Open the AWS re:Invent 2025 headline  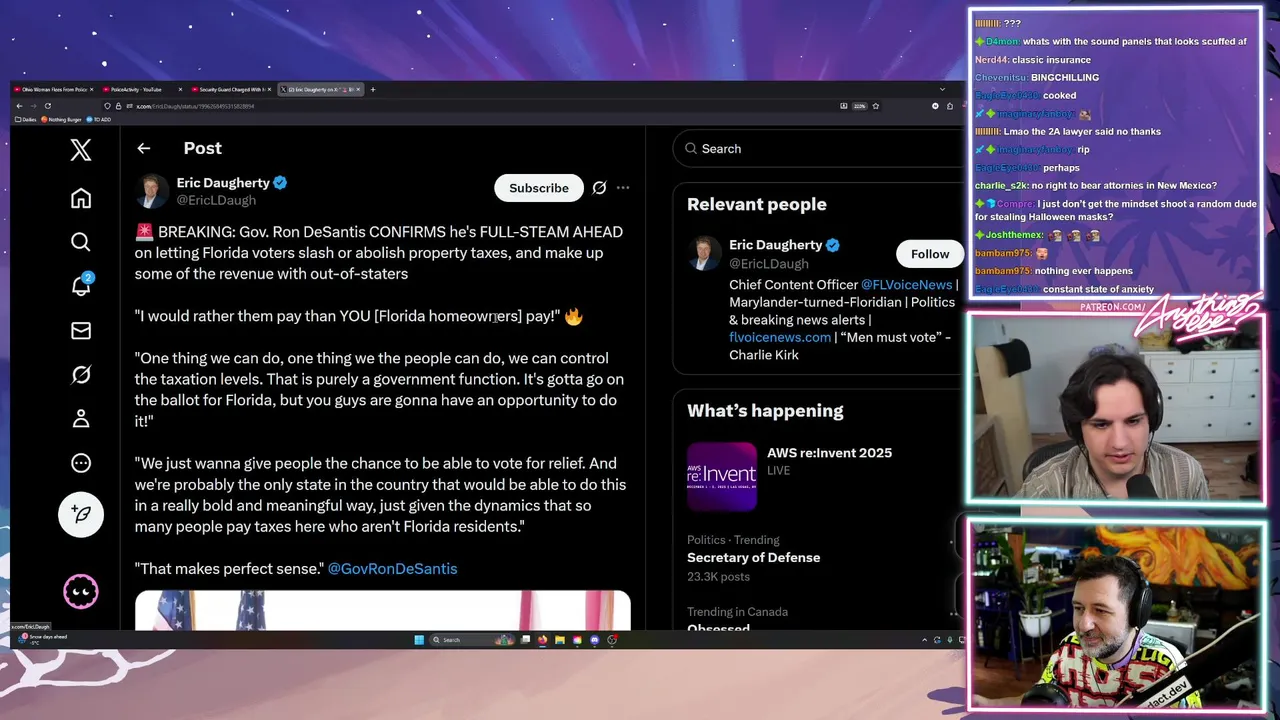[829, 453]
